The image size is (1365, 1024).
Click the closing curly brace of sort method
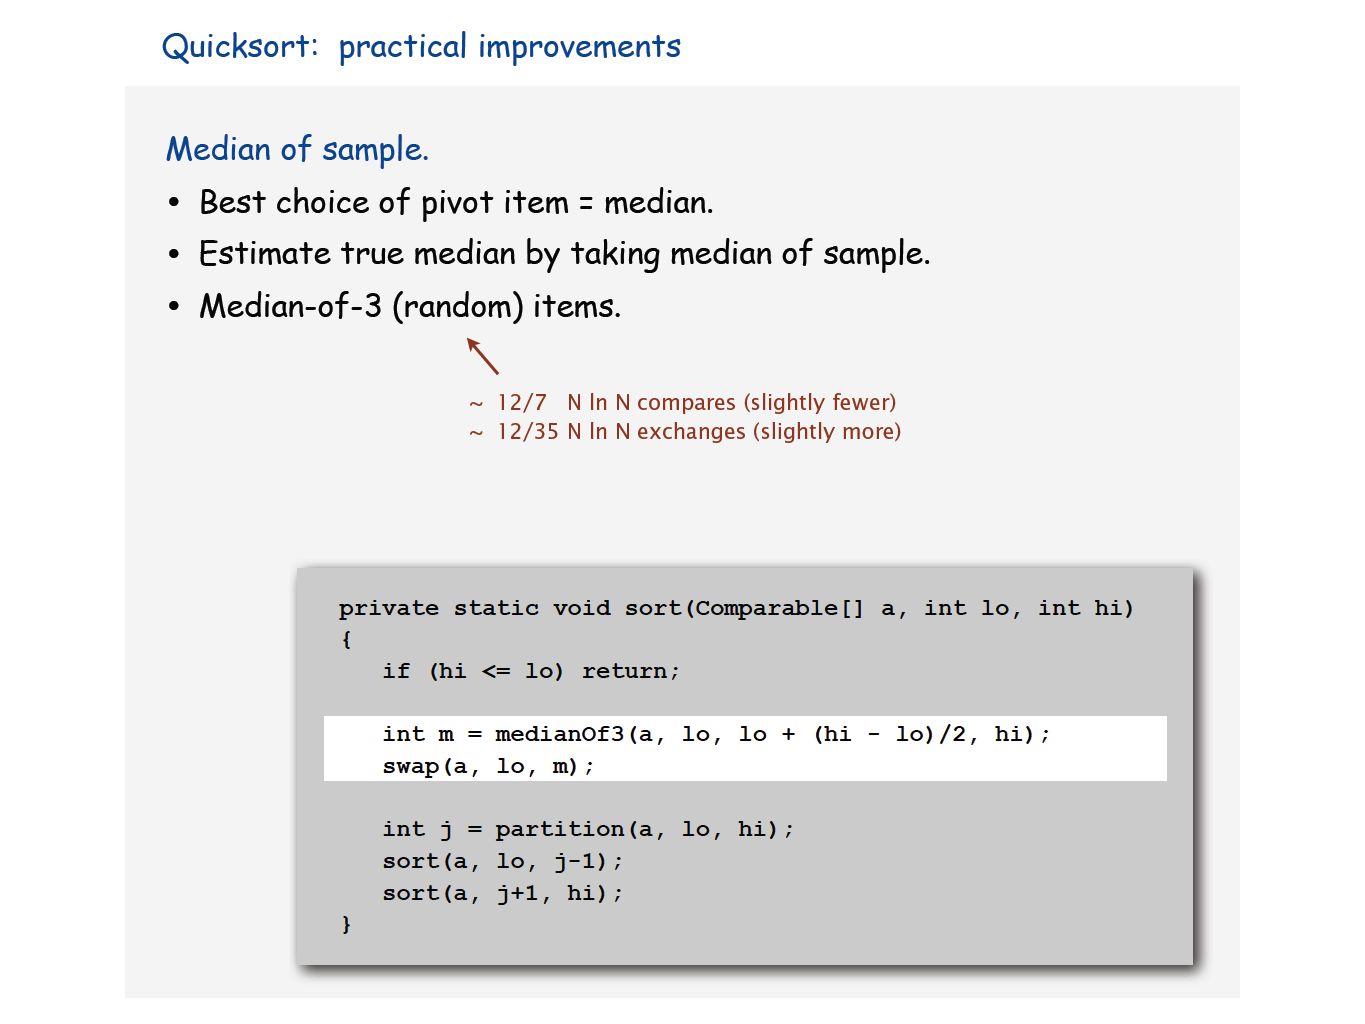pyautogui.click(x=346, y=925)
